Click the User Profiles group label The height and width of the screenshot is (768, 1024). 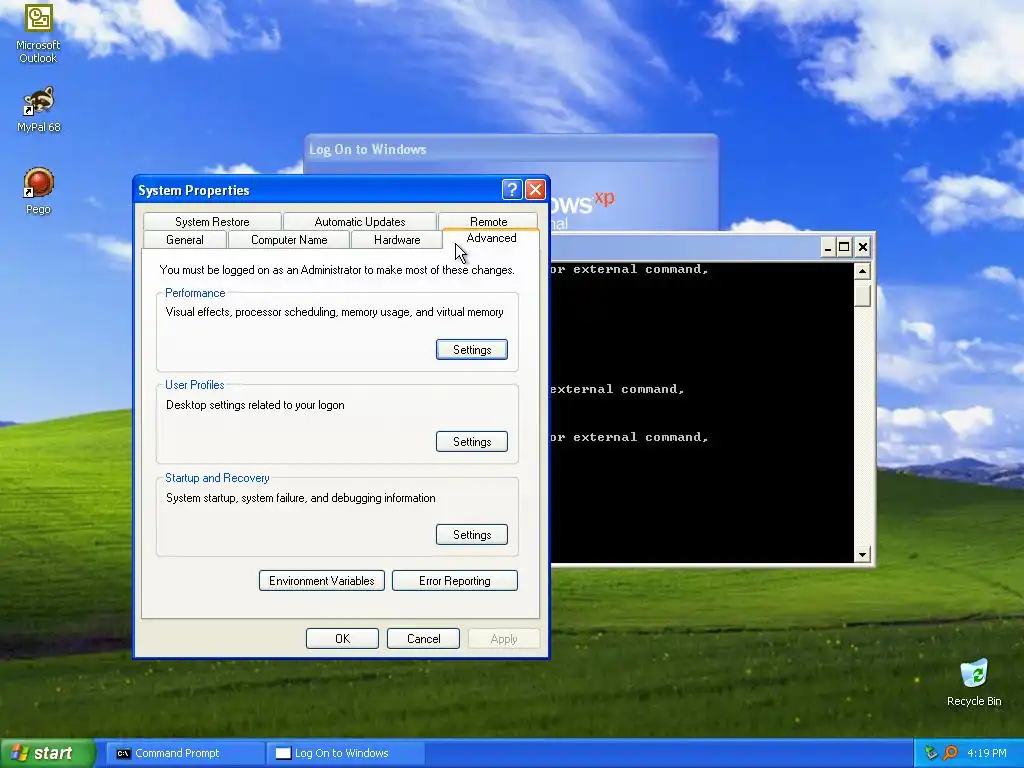coord(194,385)
